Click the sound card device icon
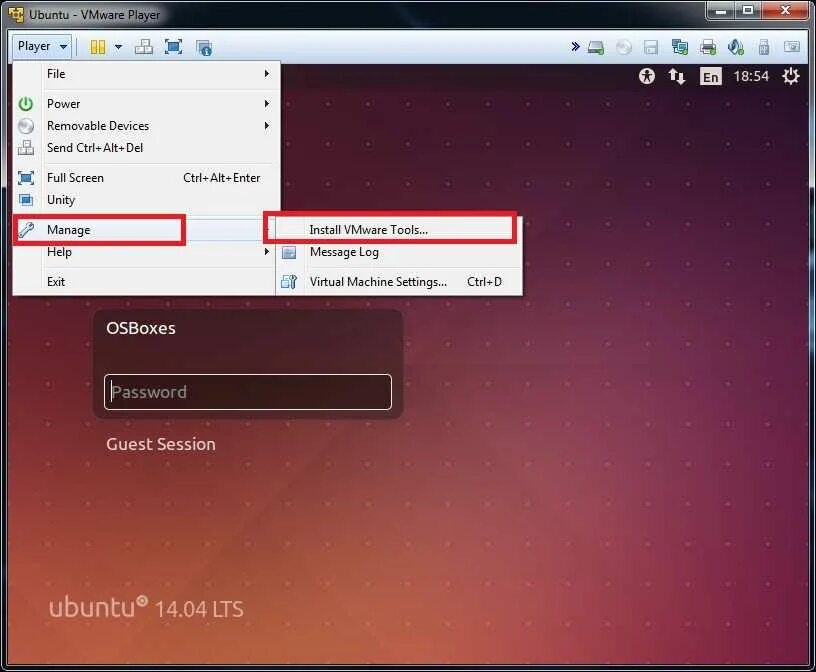This screenshot has height=672, width=816. (735, 47)
